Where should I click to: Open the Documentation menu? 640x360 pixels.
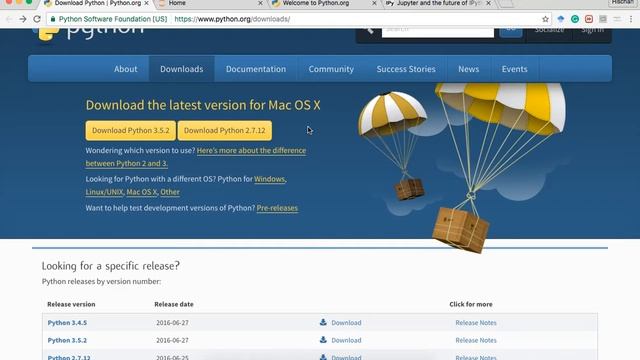tap(256, 69)
